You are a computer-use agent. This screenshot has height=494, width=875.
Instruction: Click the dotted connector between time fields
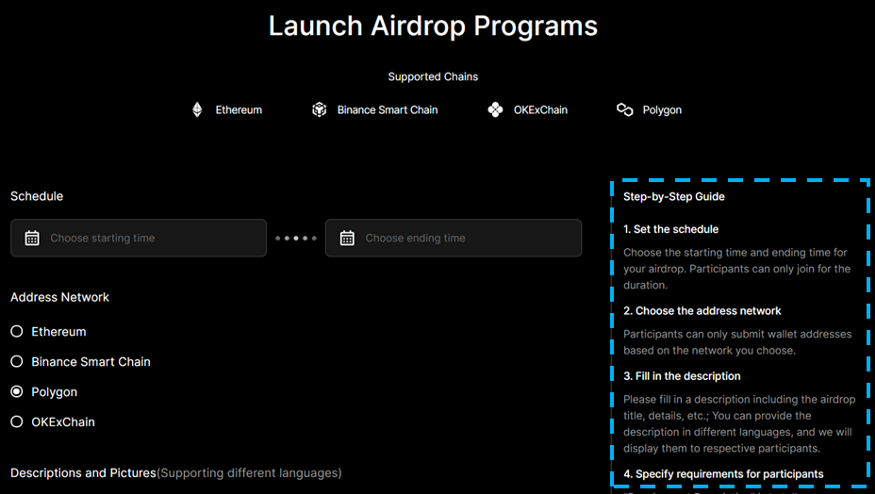pos(296,238)
